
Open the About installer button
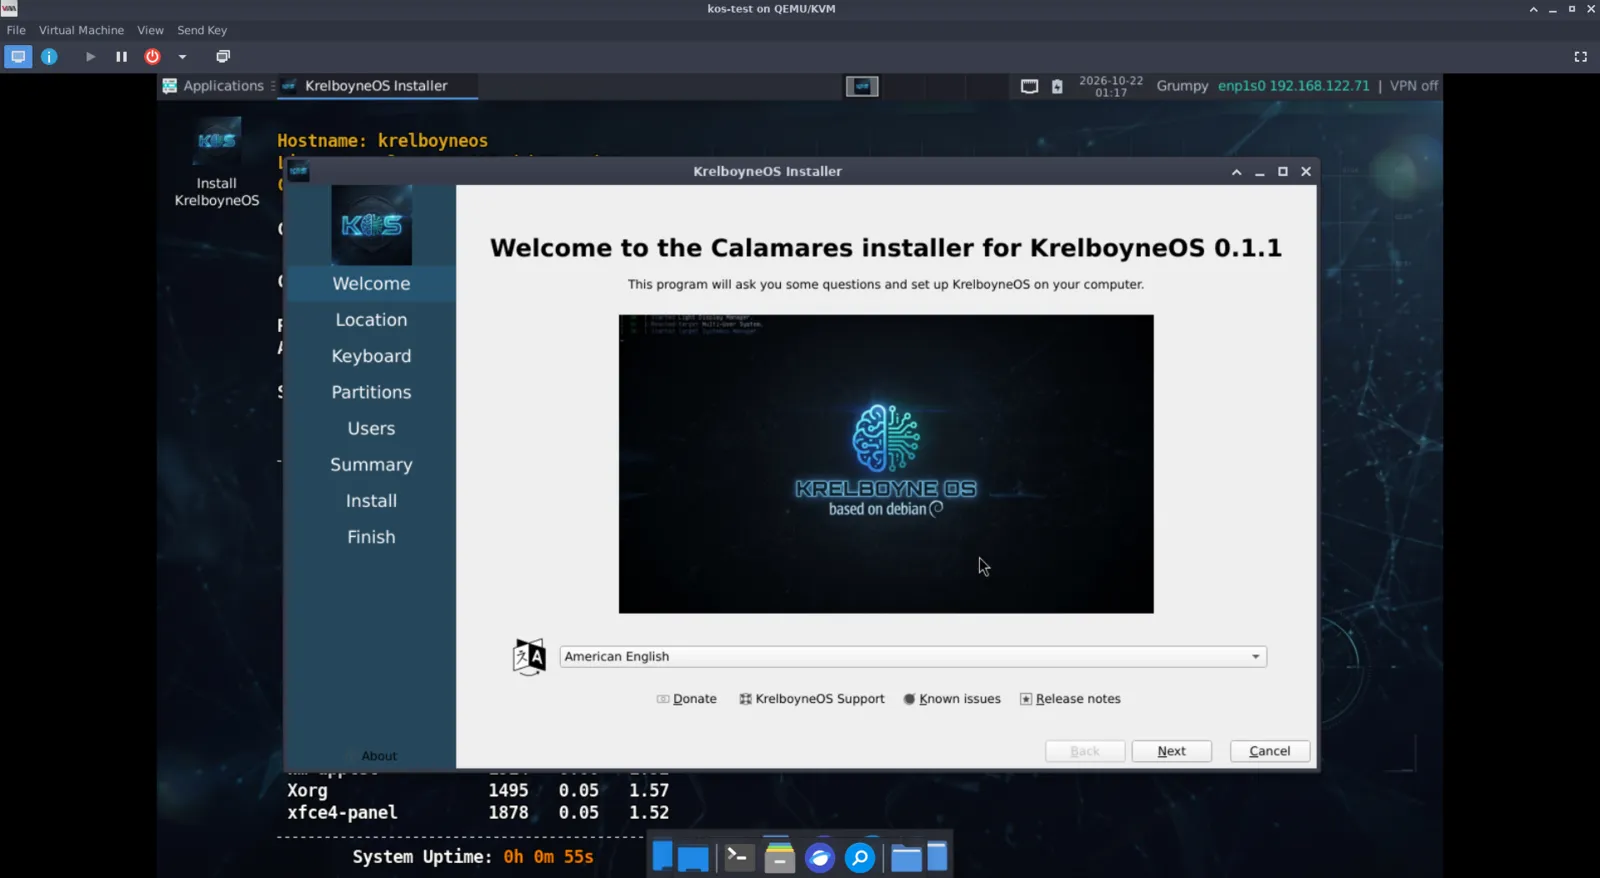379,756
